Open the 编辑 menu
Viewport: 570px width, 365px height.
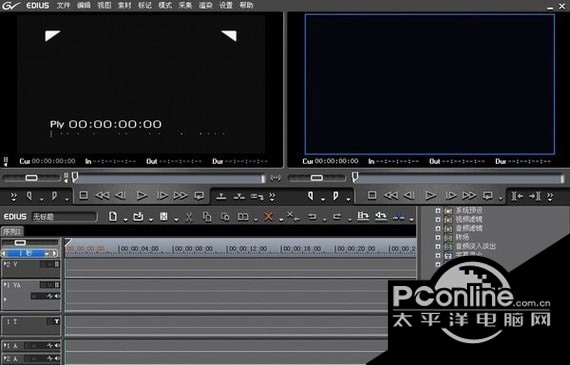84,5
